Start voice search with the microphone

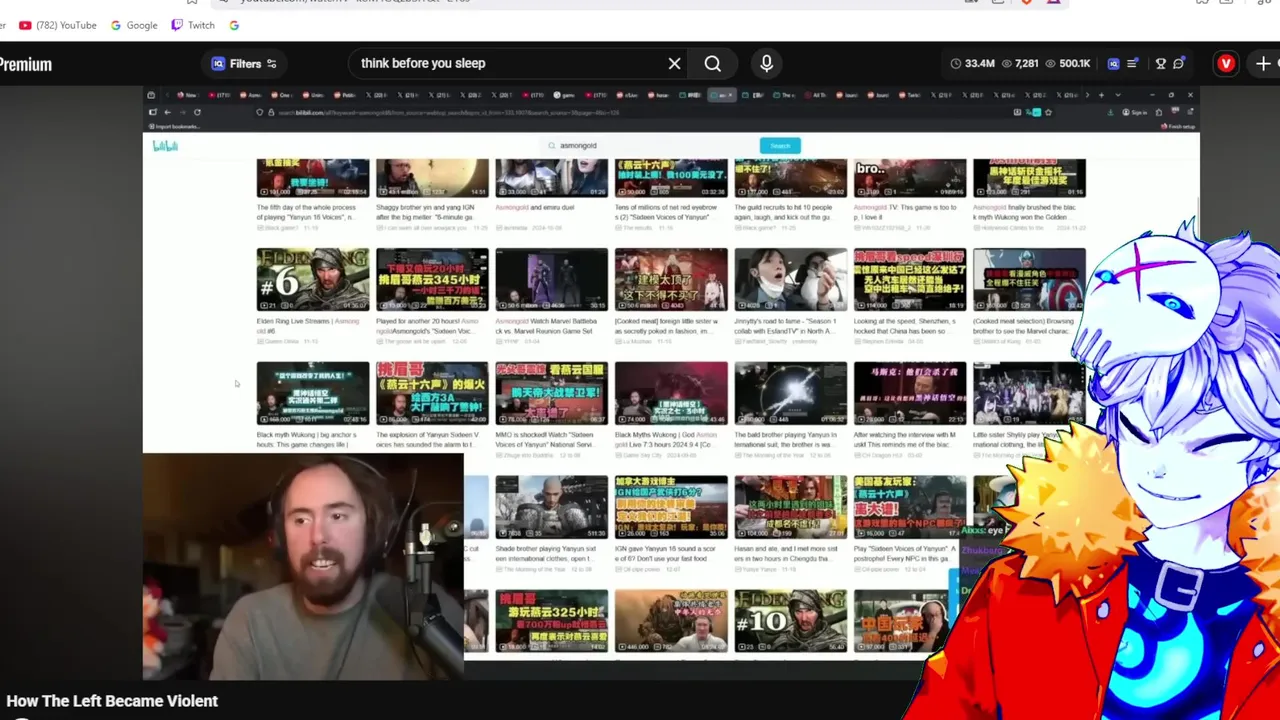[766, 64]
